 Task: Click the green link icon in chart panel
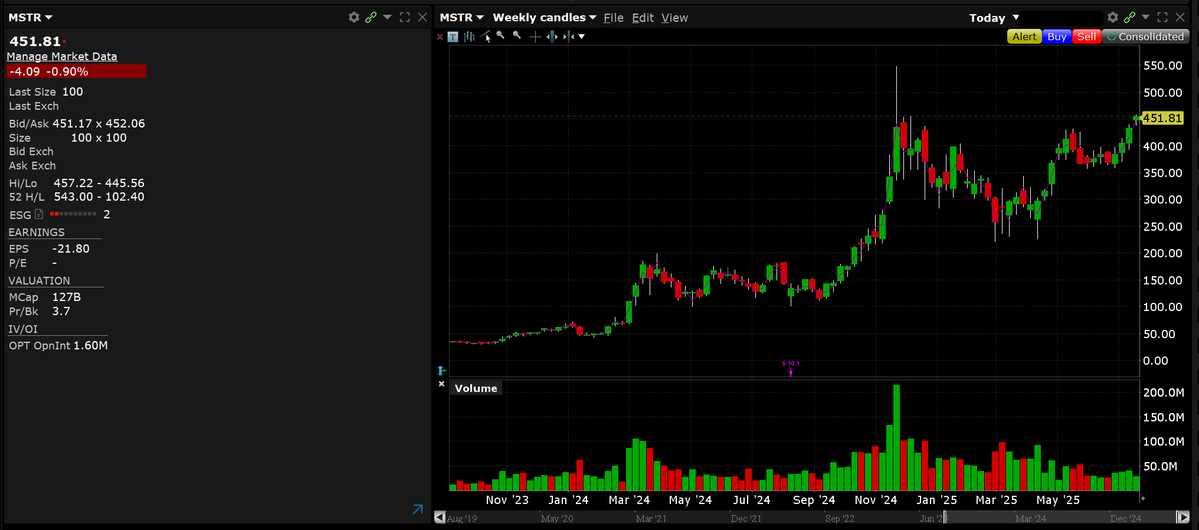(1129, 17)
